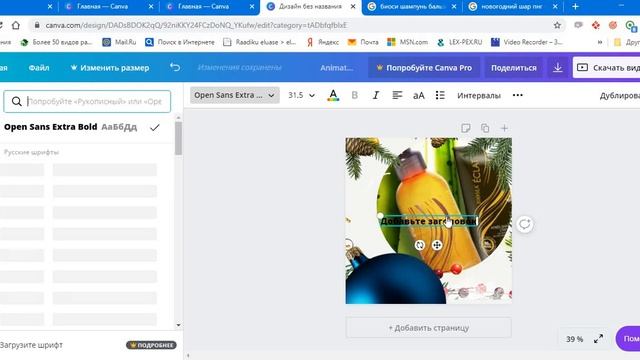Open Поиск в Интернете bookmark
640x360 pixels.
[180, 42]
